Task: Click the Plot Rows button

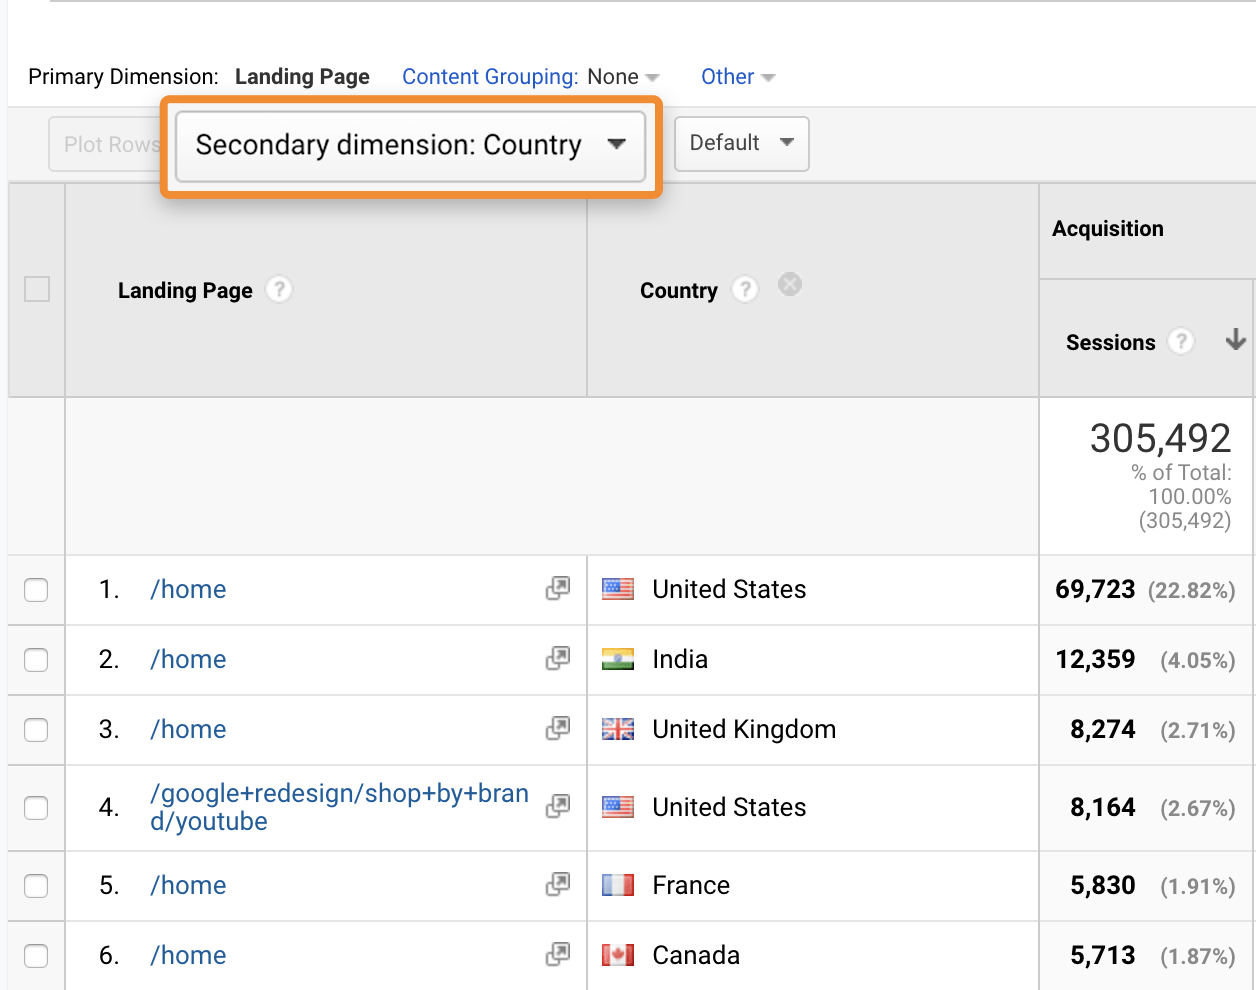Action: click(110, 143)
